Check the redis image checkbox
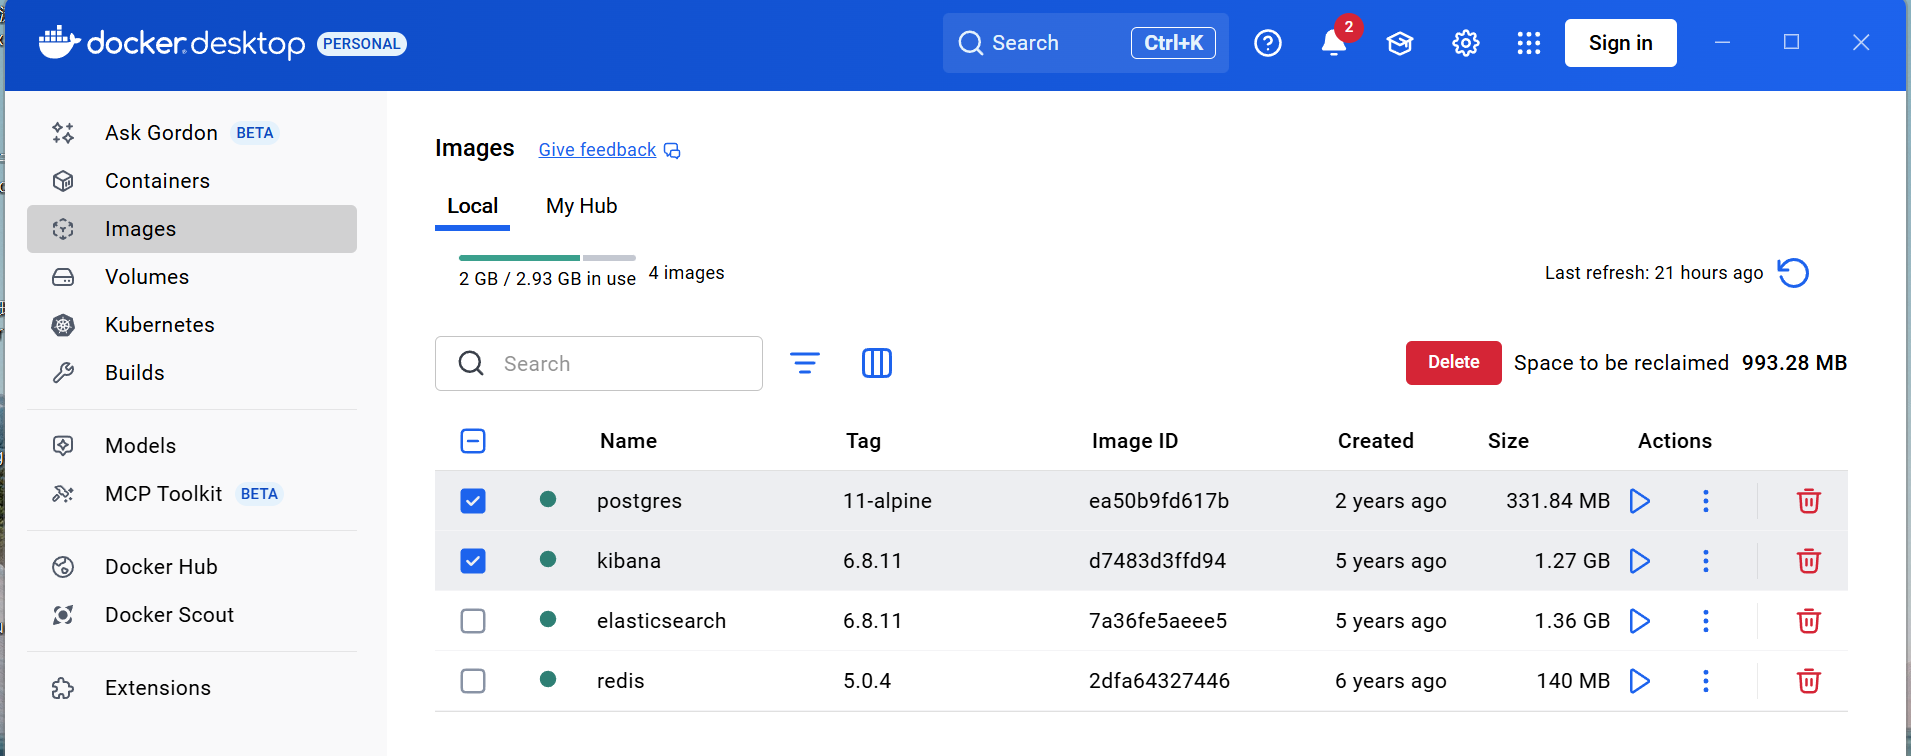1911x756 pixels. tap(473, 681)
